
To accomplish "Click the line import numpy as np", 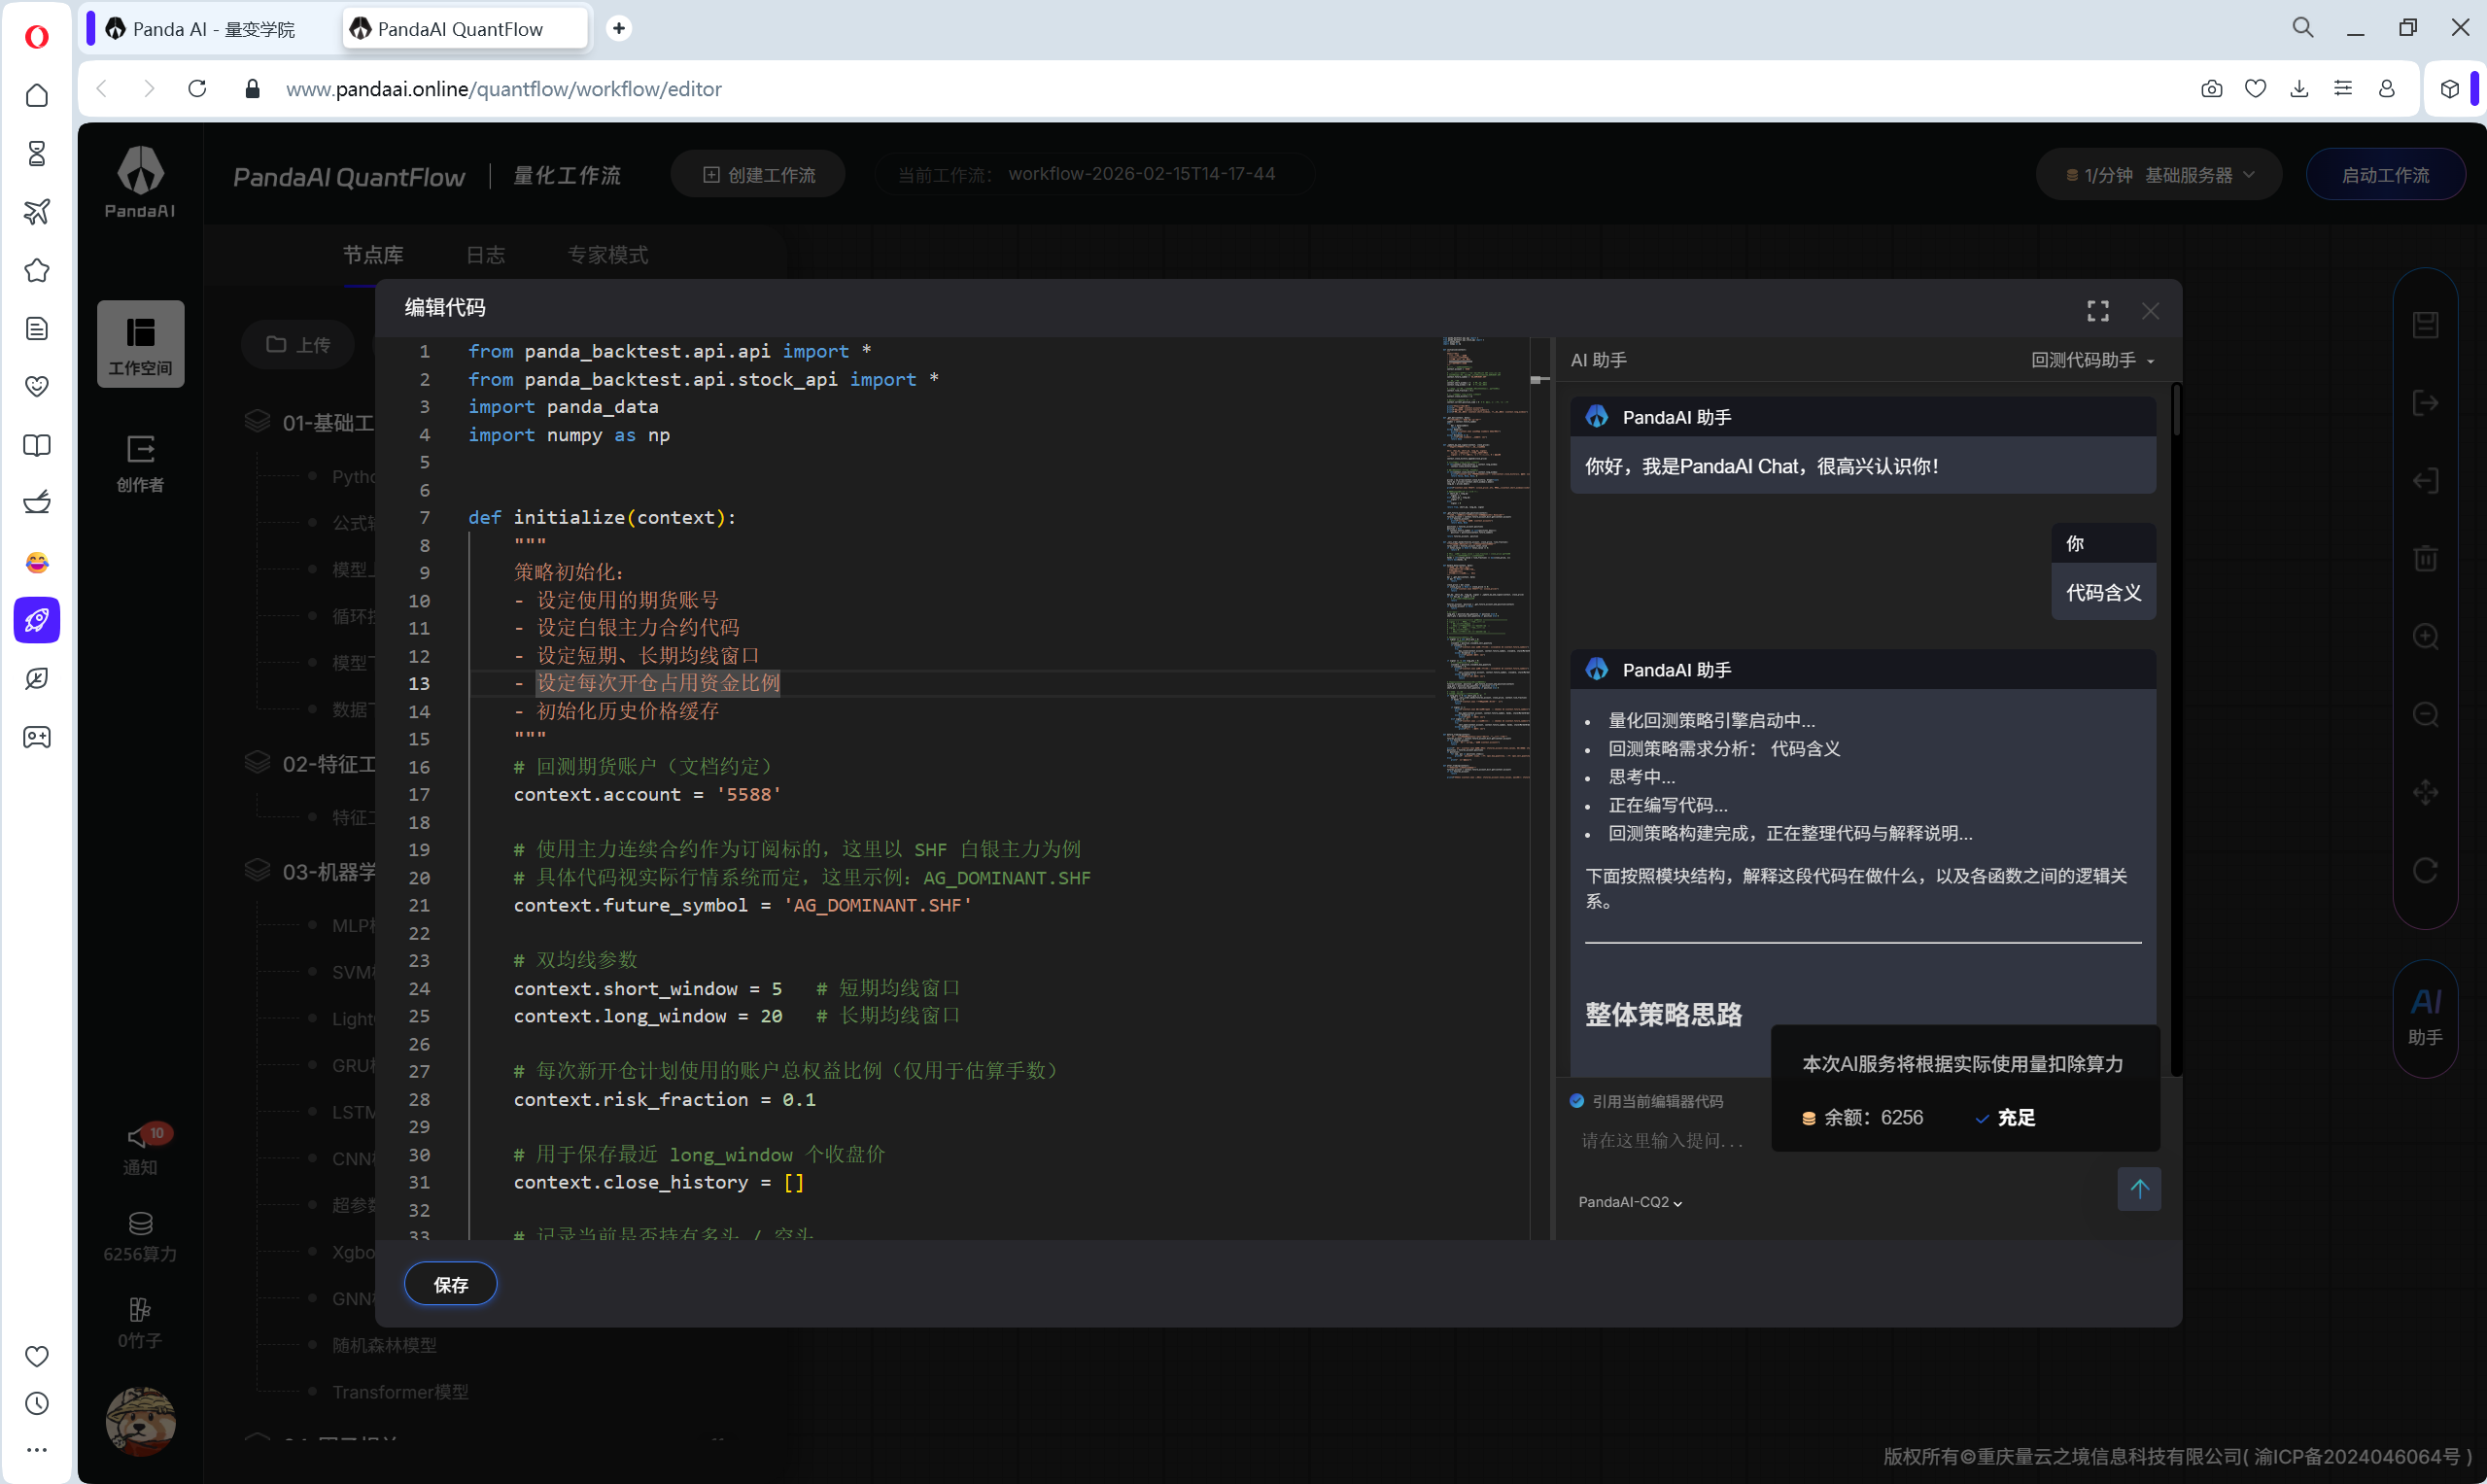I will coord(569,435).
